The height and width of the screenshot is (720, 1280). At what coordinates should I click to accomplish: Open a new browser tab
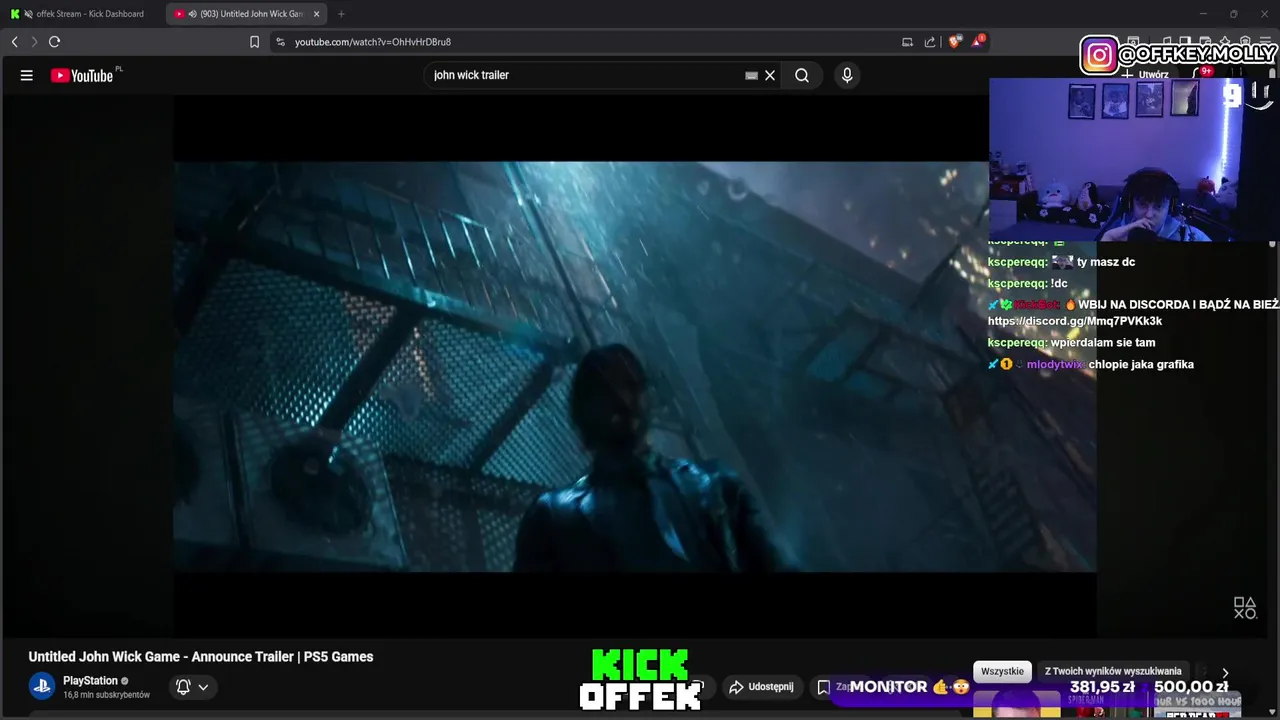tap(341, 14)
